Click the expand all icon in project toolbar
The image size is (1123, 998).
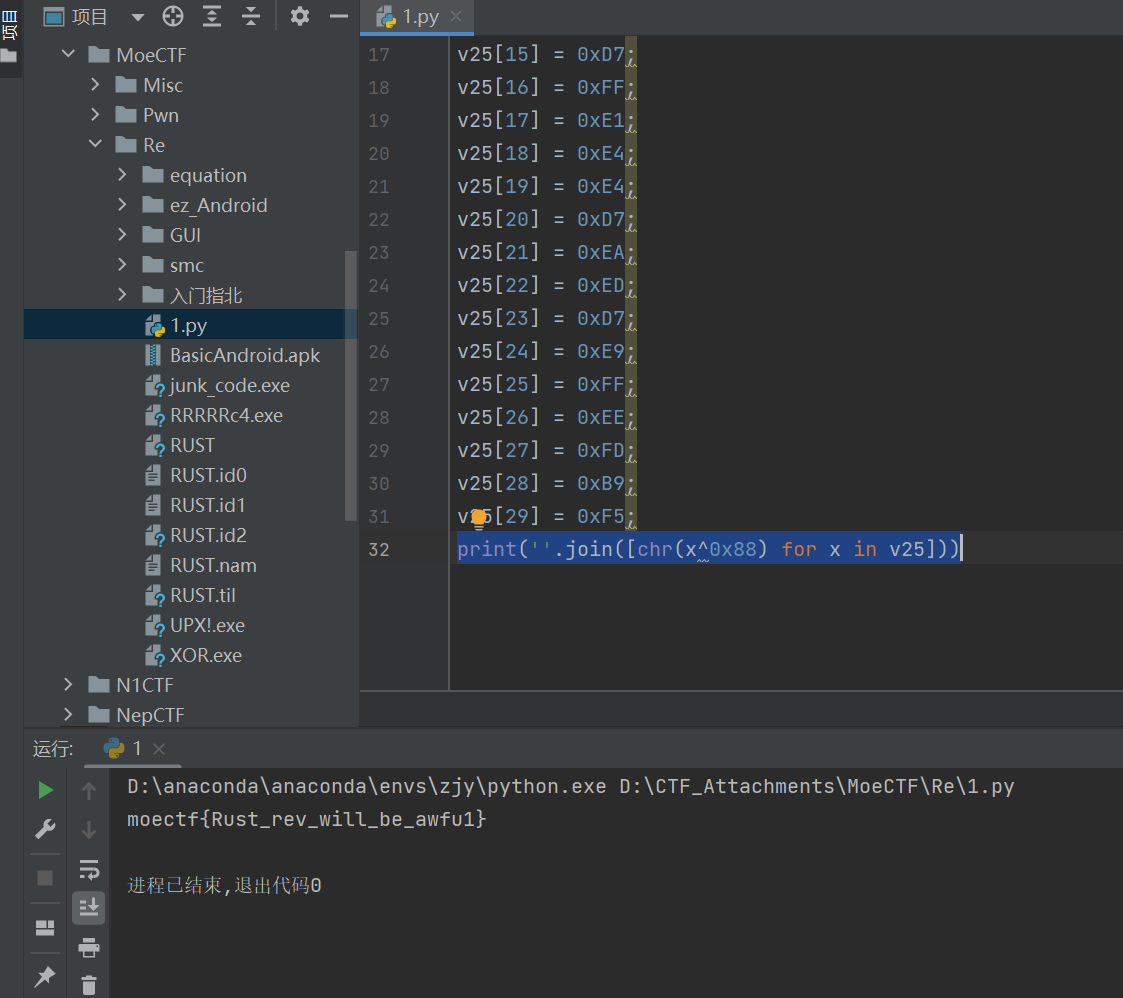point(212,16)
